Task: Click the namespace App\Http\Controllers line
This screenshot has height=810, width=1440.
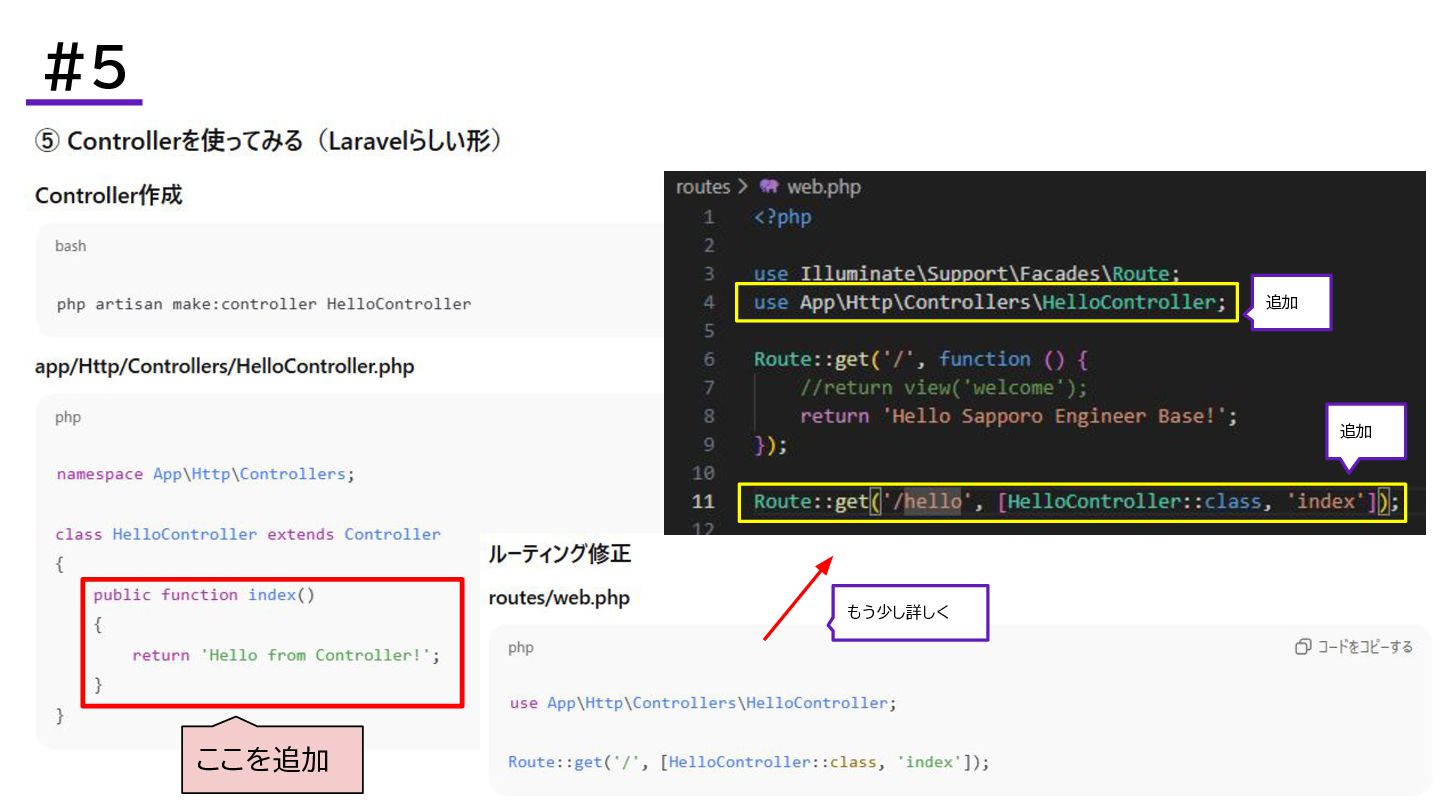Action: (205, 474)
